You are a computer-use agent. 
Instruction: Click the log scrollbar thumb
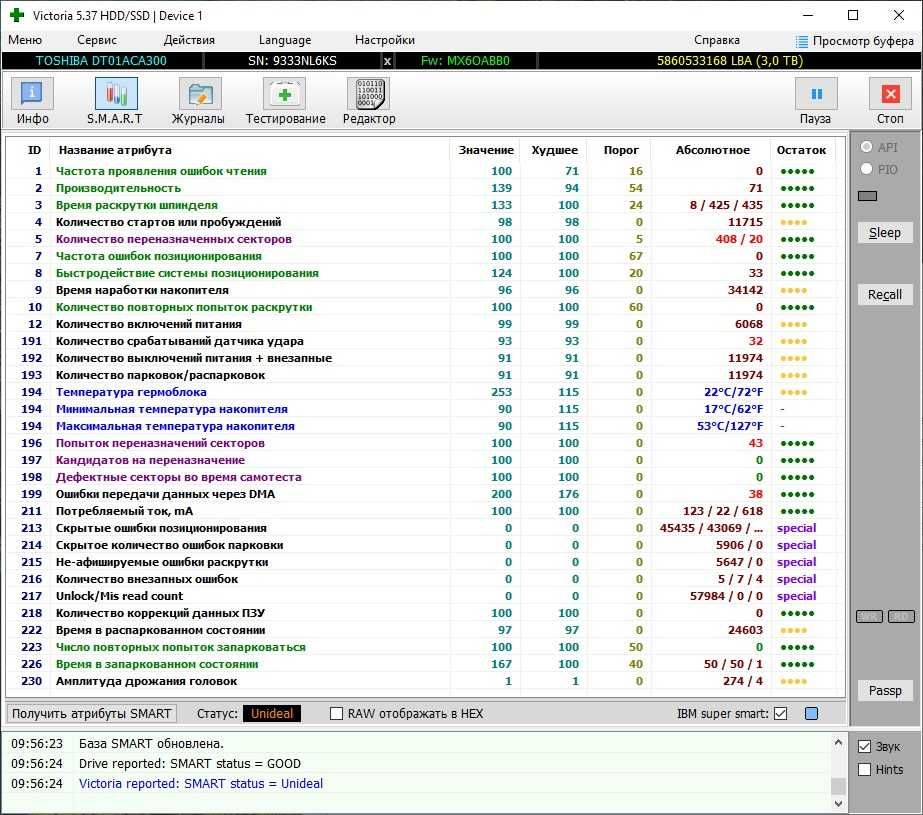tap(838, 786)
